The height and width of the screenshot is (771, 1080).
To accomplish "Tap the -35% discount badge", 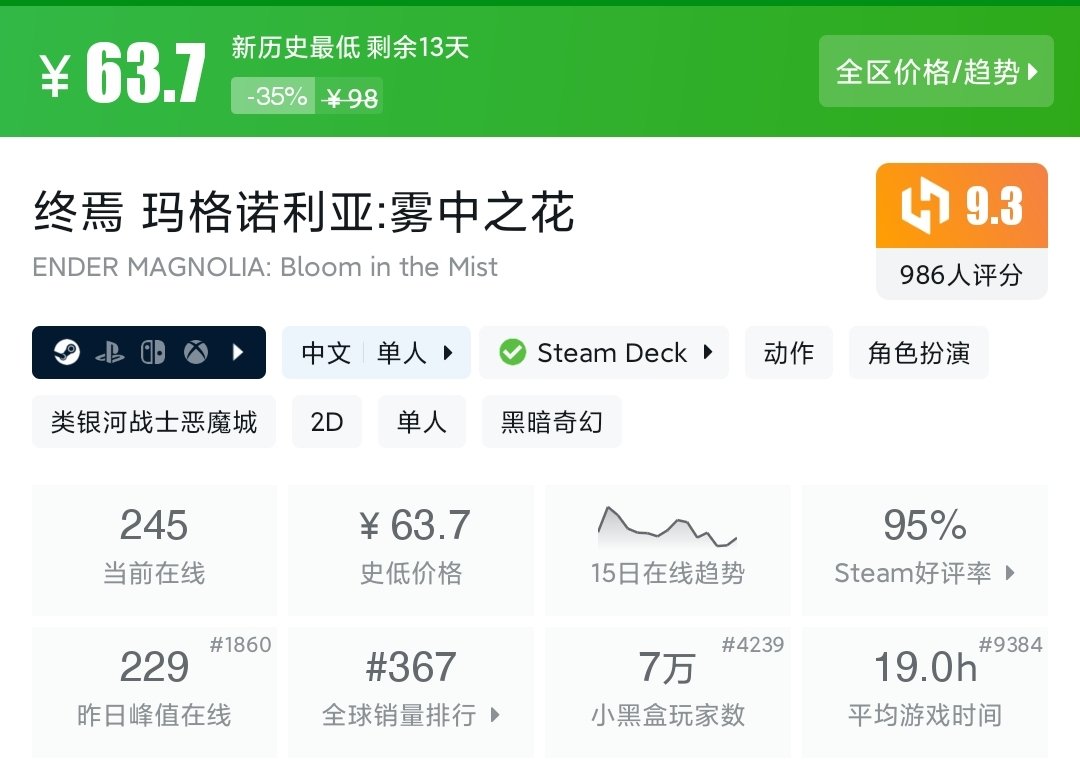I will (274, 97).
